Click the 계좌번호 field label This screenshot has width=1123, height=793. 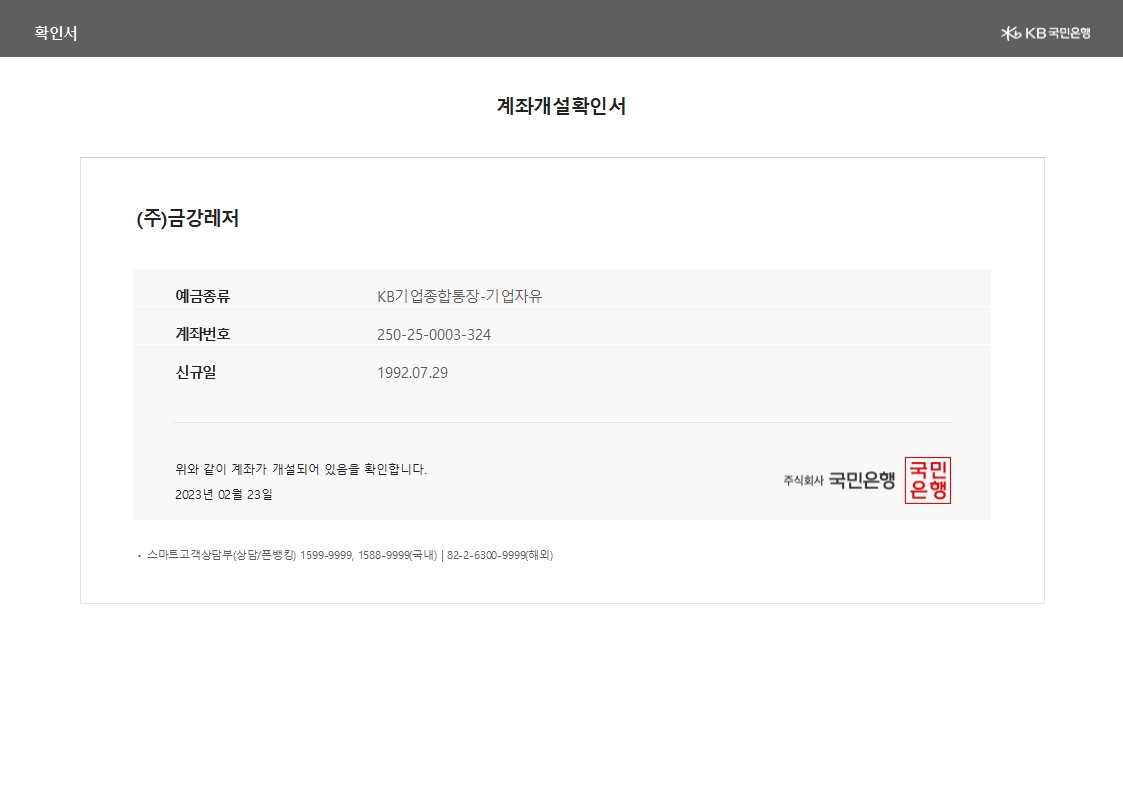[203, 334]
